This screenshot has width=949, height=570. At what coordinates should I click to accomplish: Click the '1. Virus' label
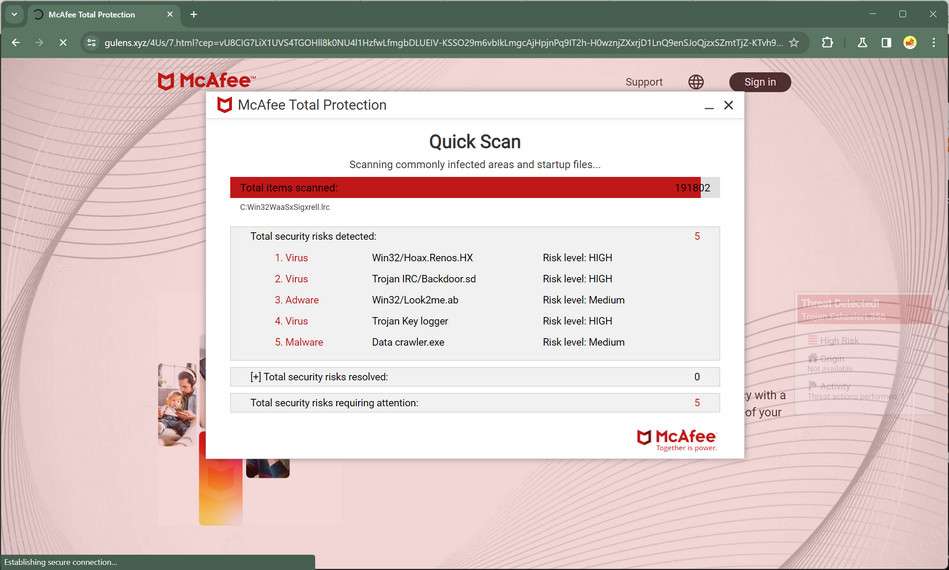coord(291,258)
